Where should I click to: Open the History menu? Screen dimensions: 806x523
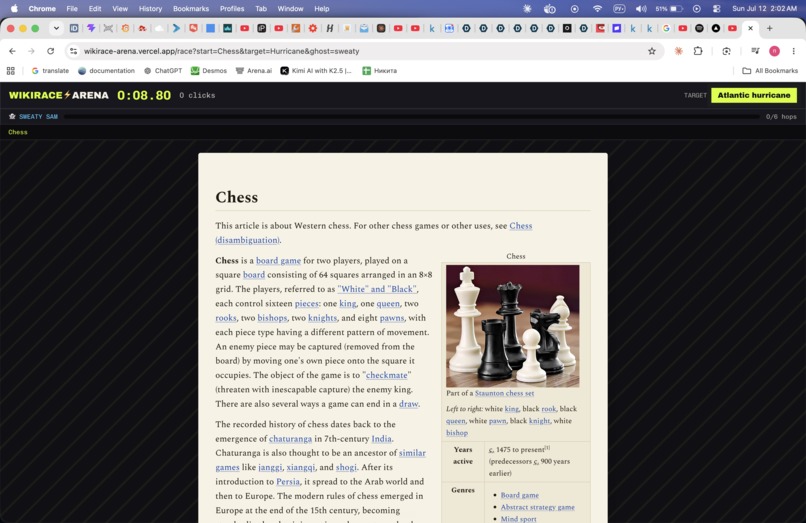[x=150, y=8]
